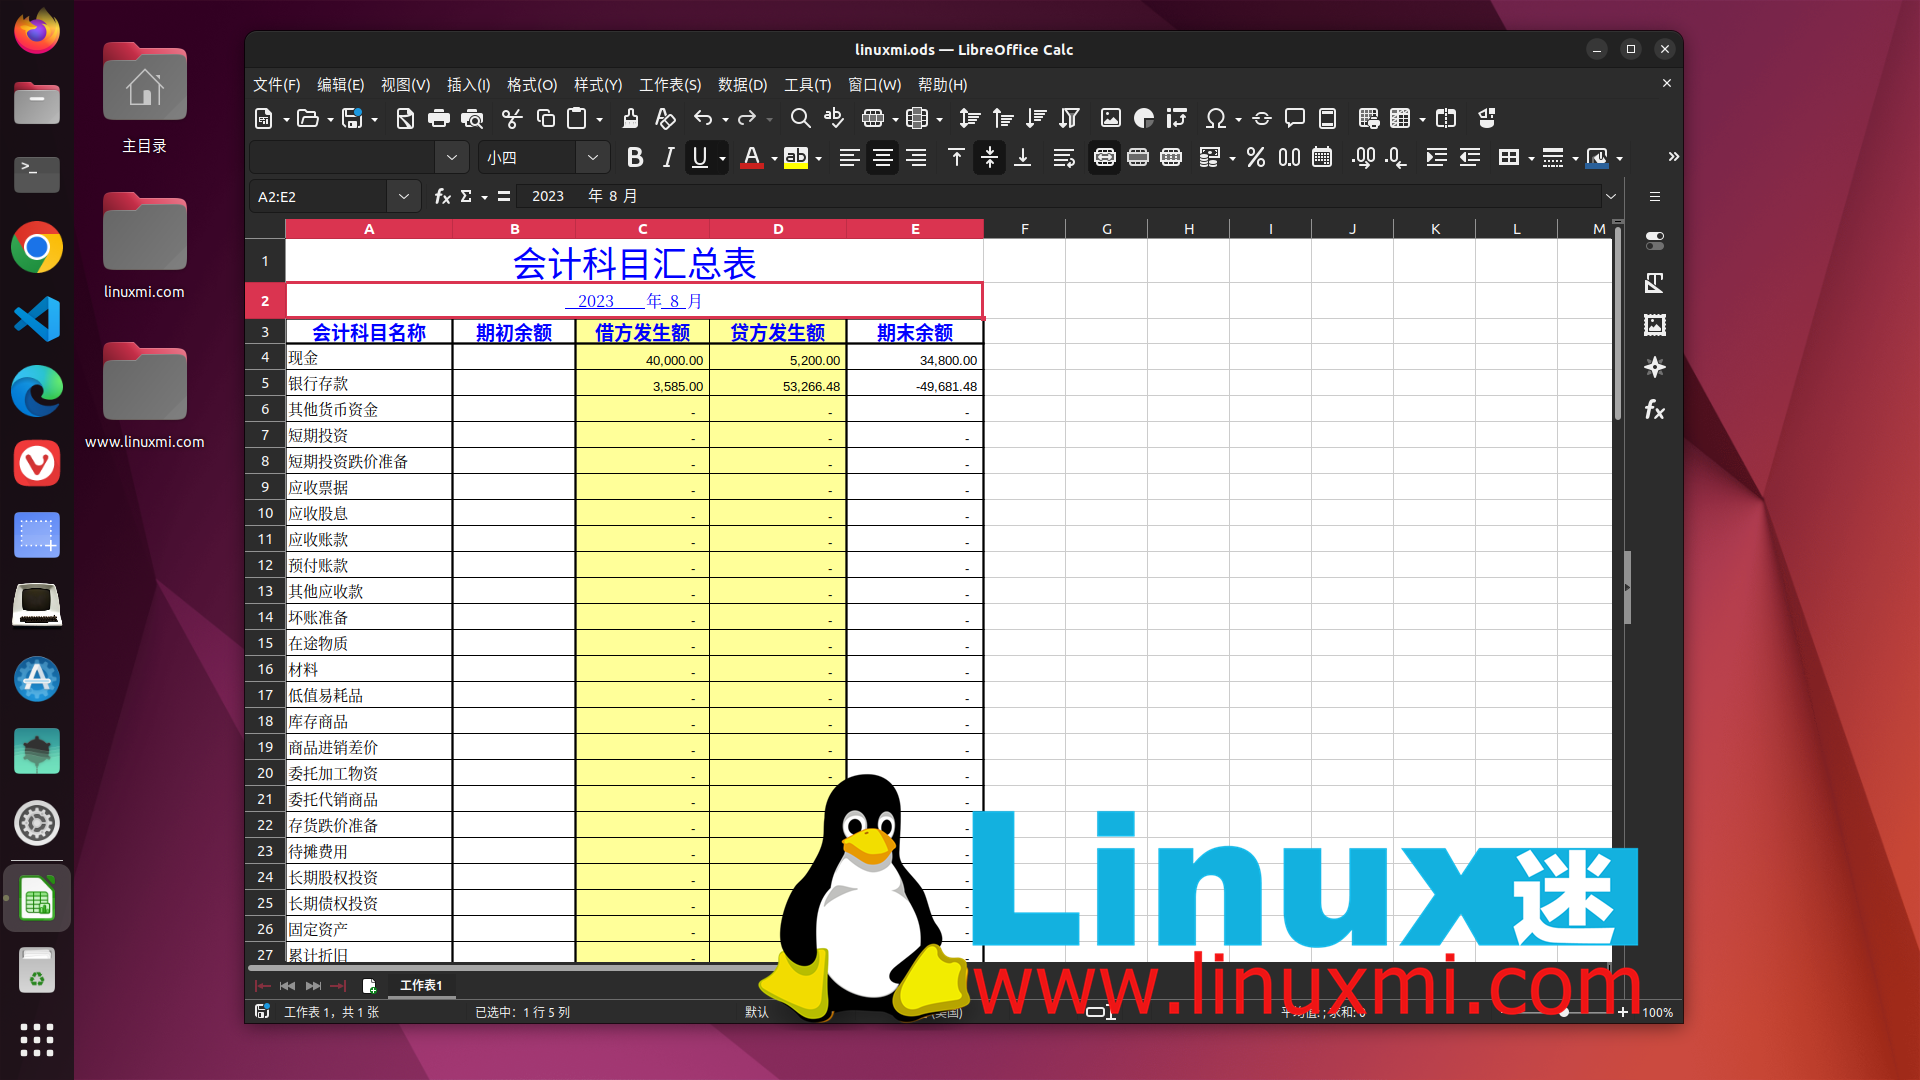Toggle Center horizontally alignment
The image size is (1920, 1080).
[x=882, y=158]
